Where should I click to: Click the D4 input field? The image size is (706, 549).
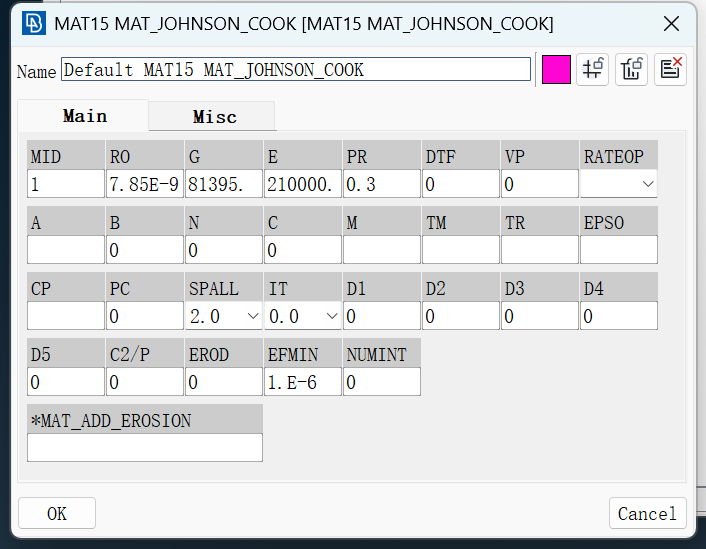coord(619,316)
